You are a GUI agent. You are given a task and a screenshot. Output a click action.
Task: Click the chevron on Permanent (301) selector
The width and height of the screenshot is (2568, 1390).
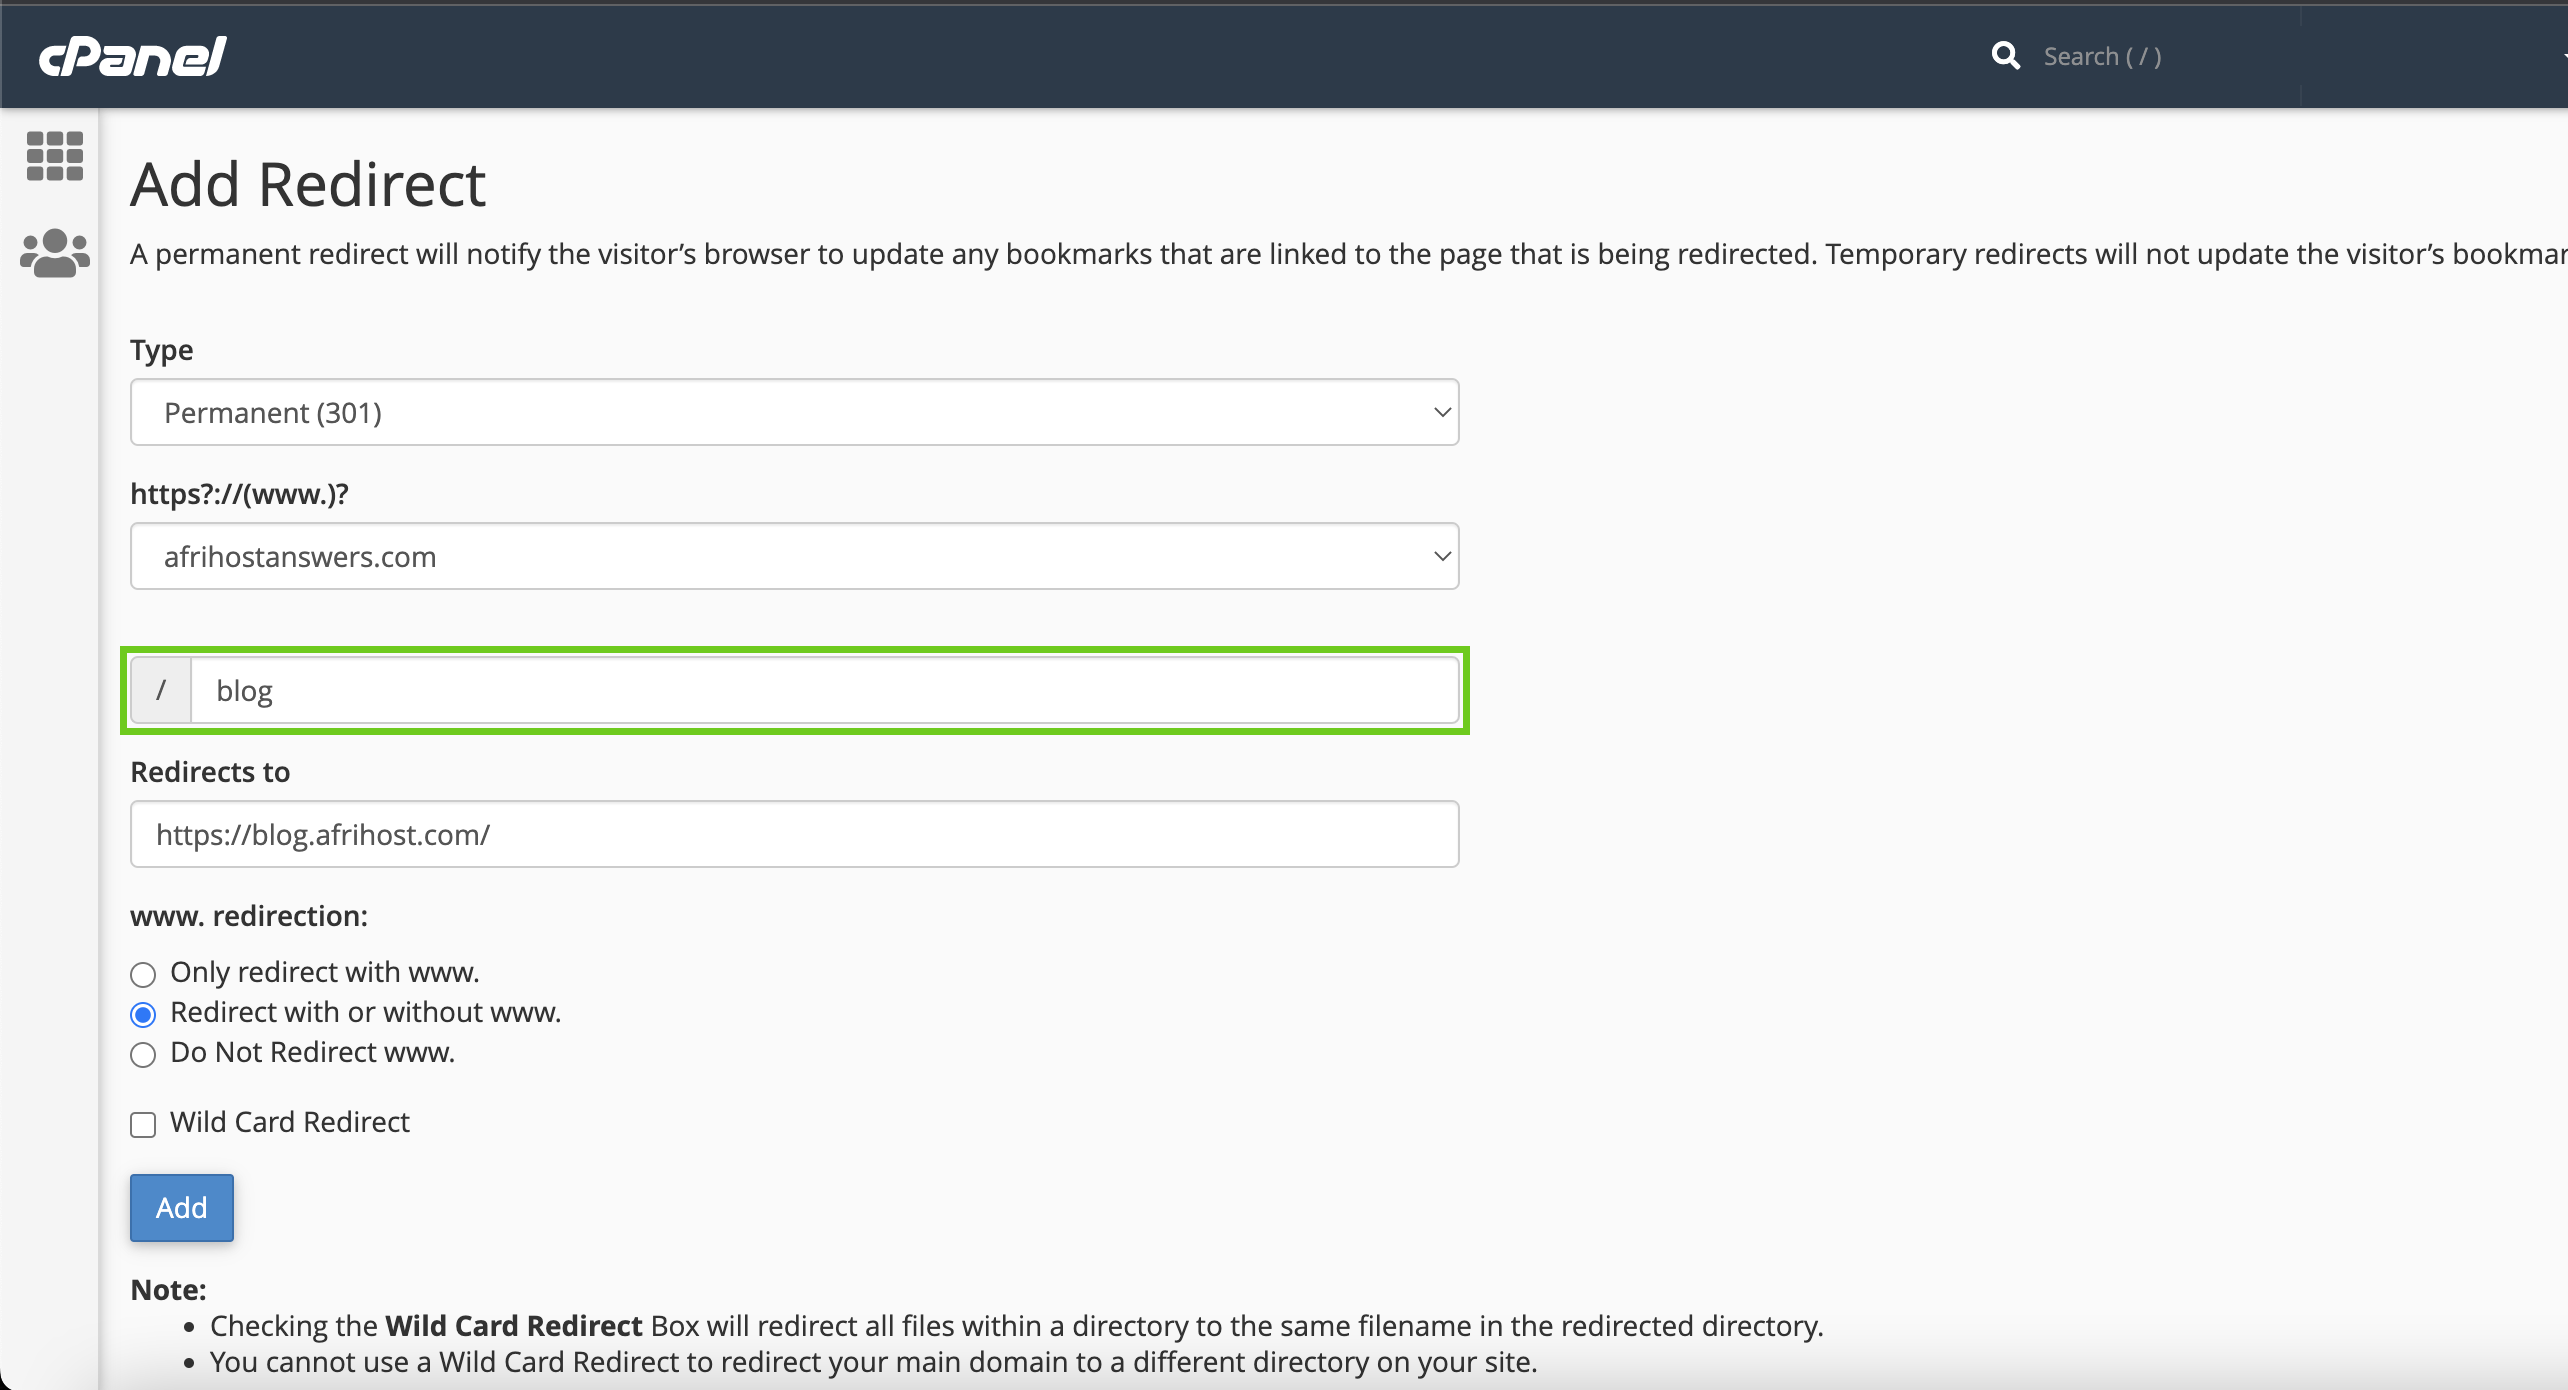point(1441,412)
